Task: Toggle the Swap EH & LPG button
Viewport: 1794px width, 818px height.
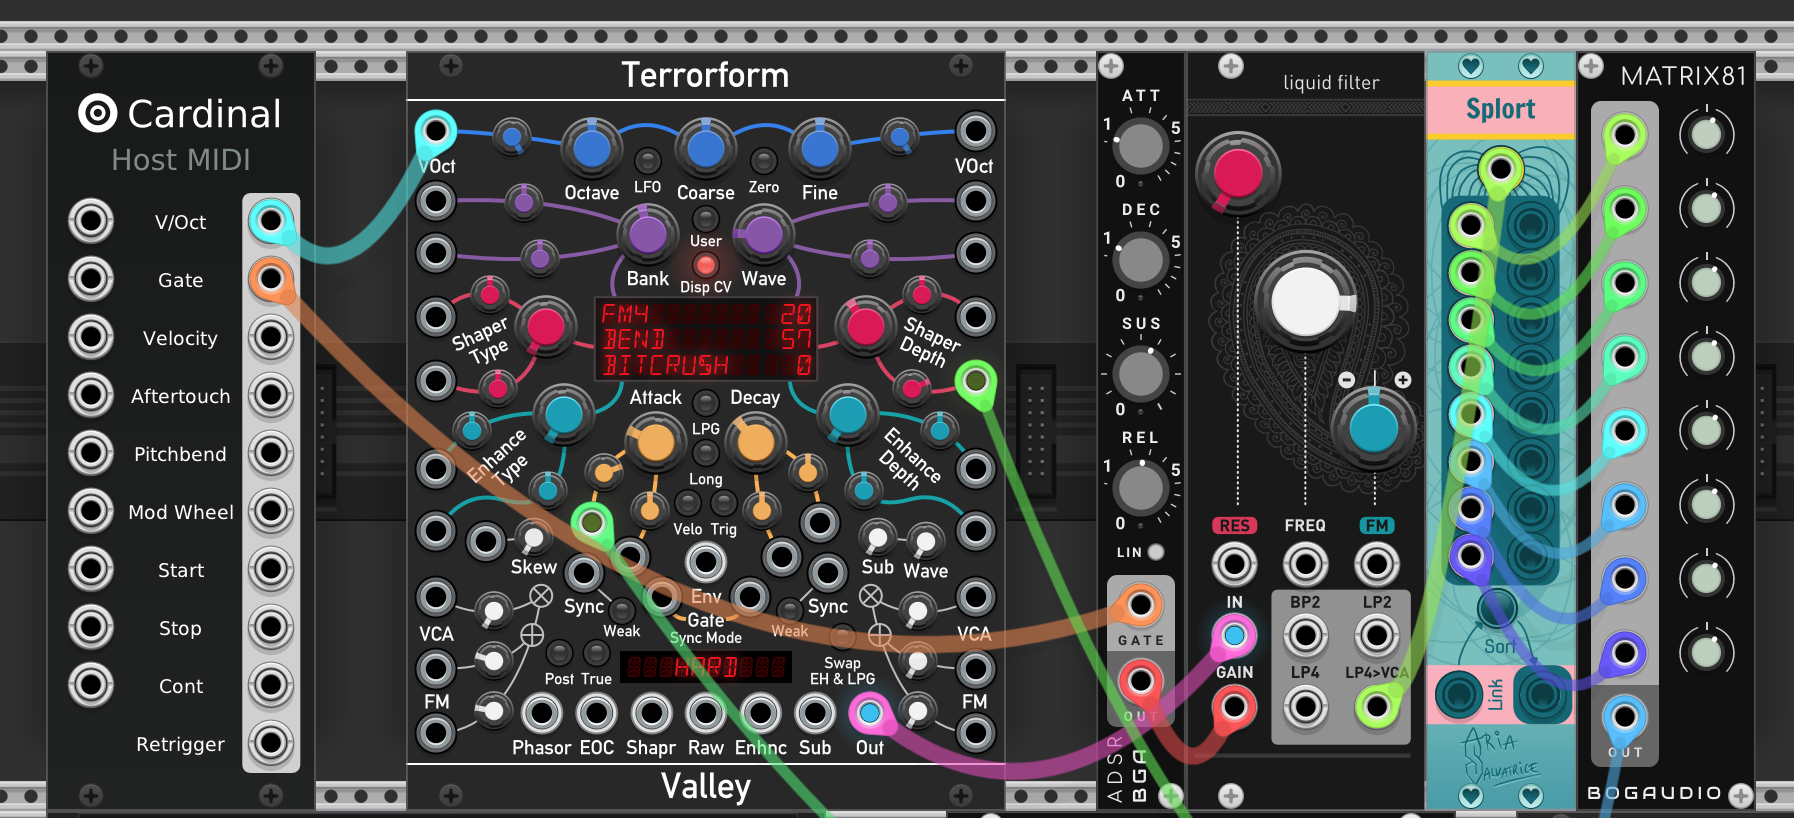Action: 843,637
